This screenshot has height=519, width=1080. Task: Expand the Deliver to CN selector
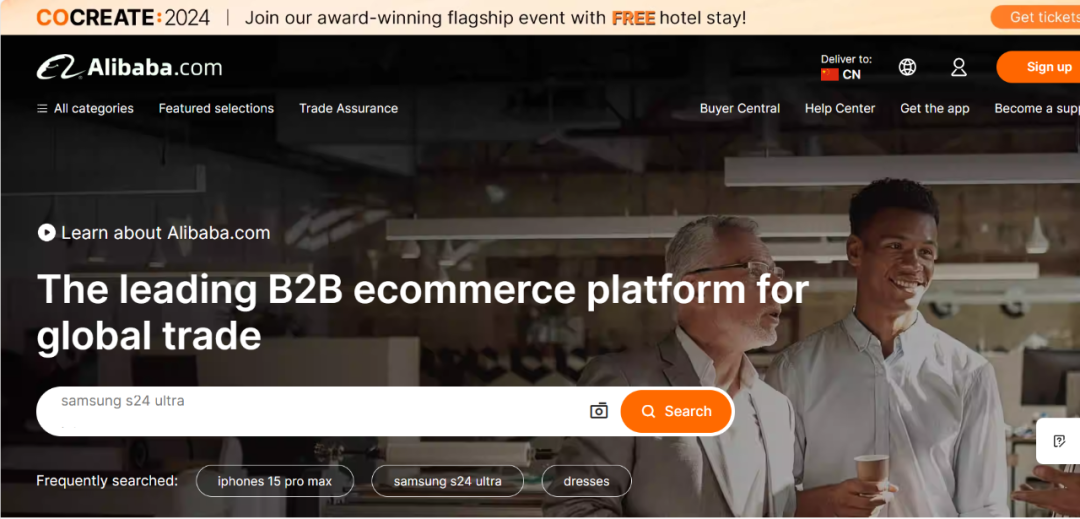tap(846, 67)
